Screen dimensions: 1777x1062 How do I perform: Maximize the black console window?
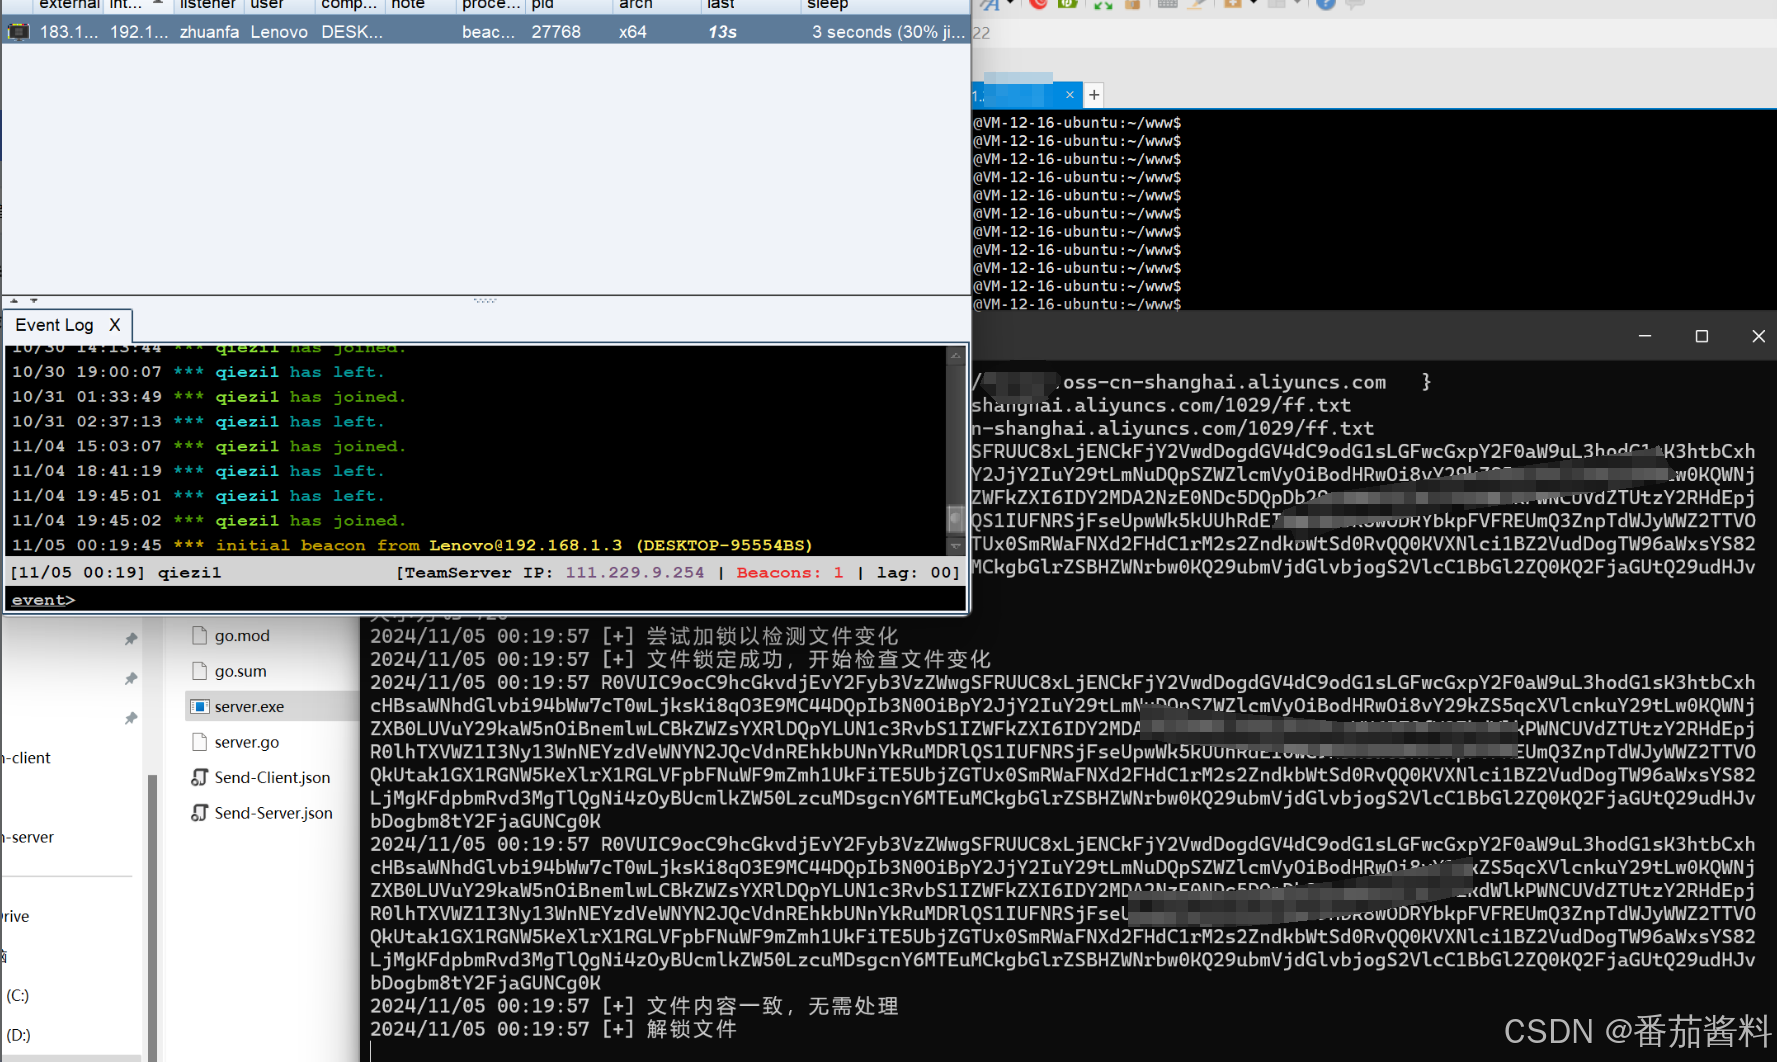tap(1702, 336)
